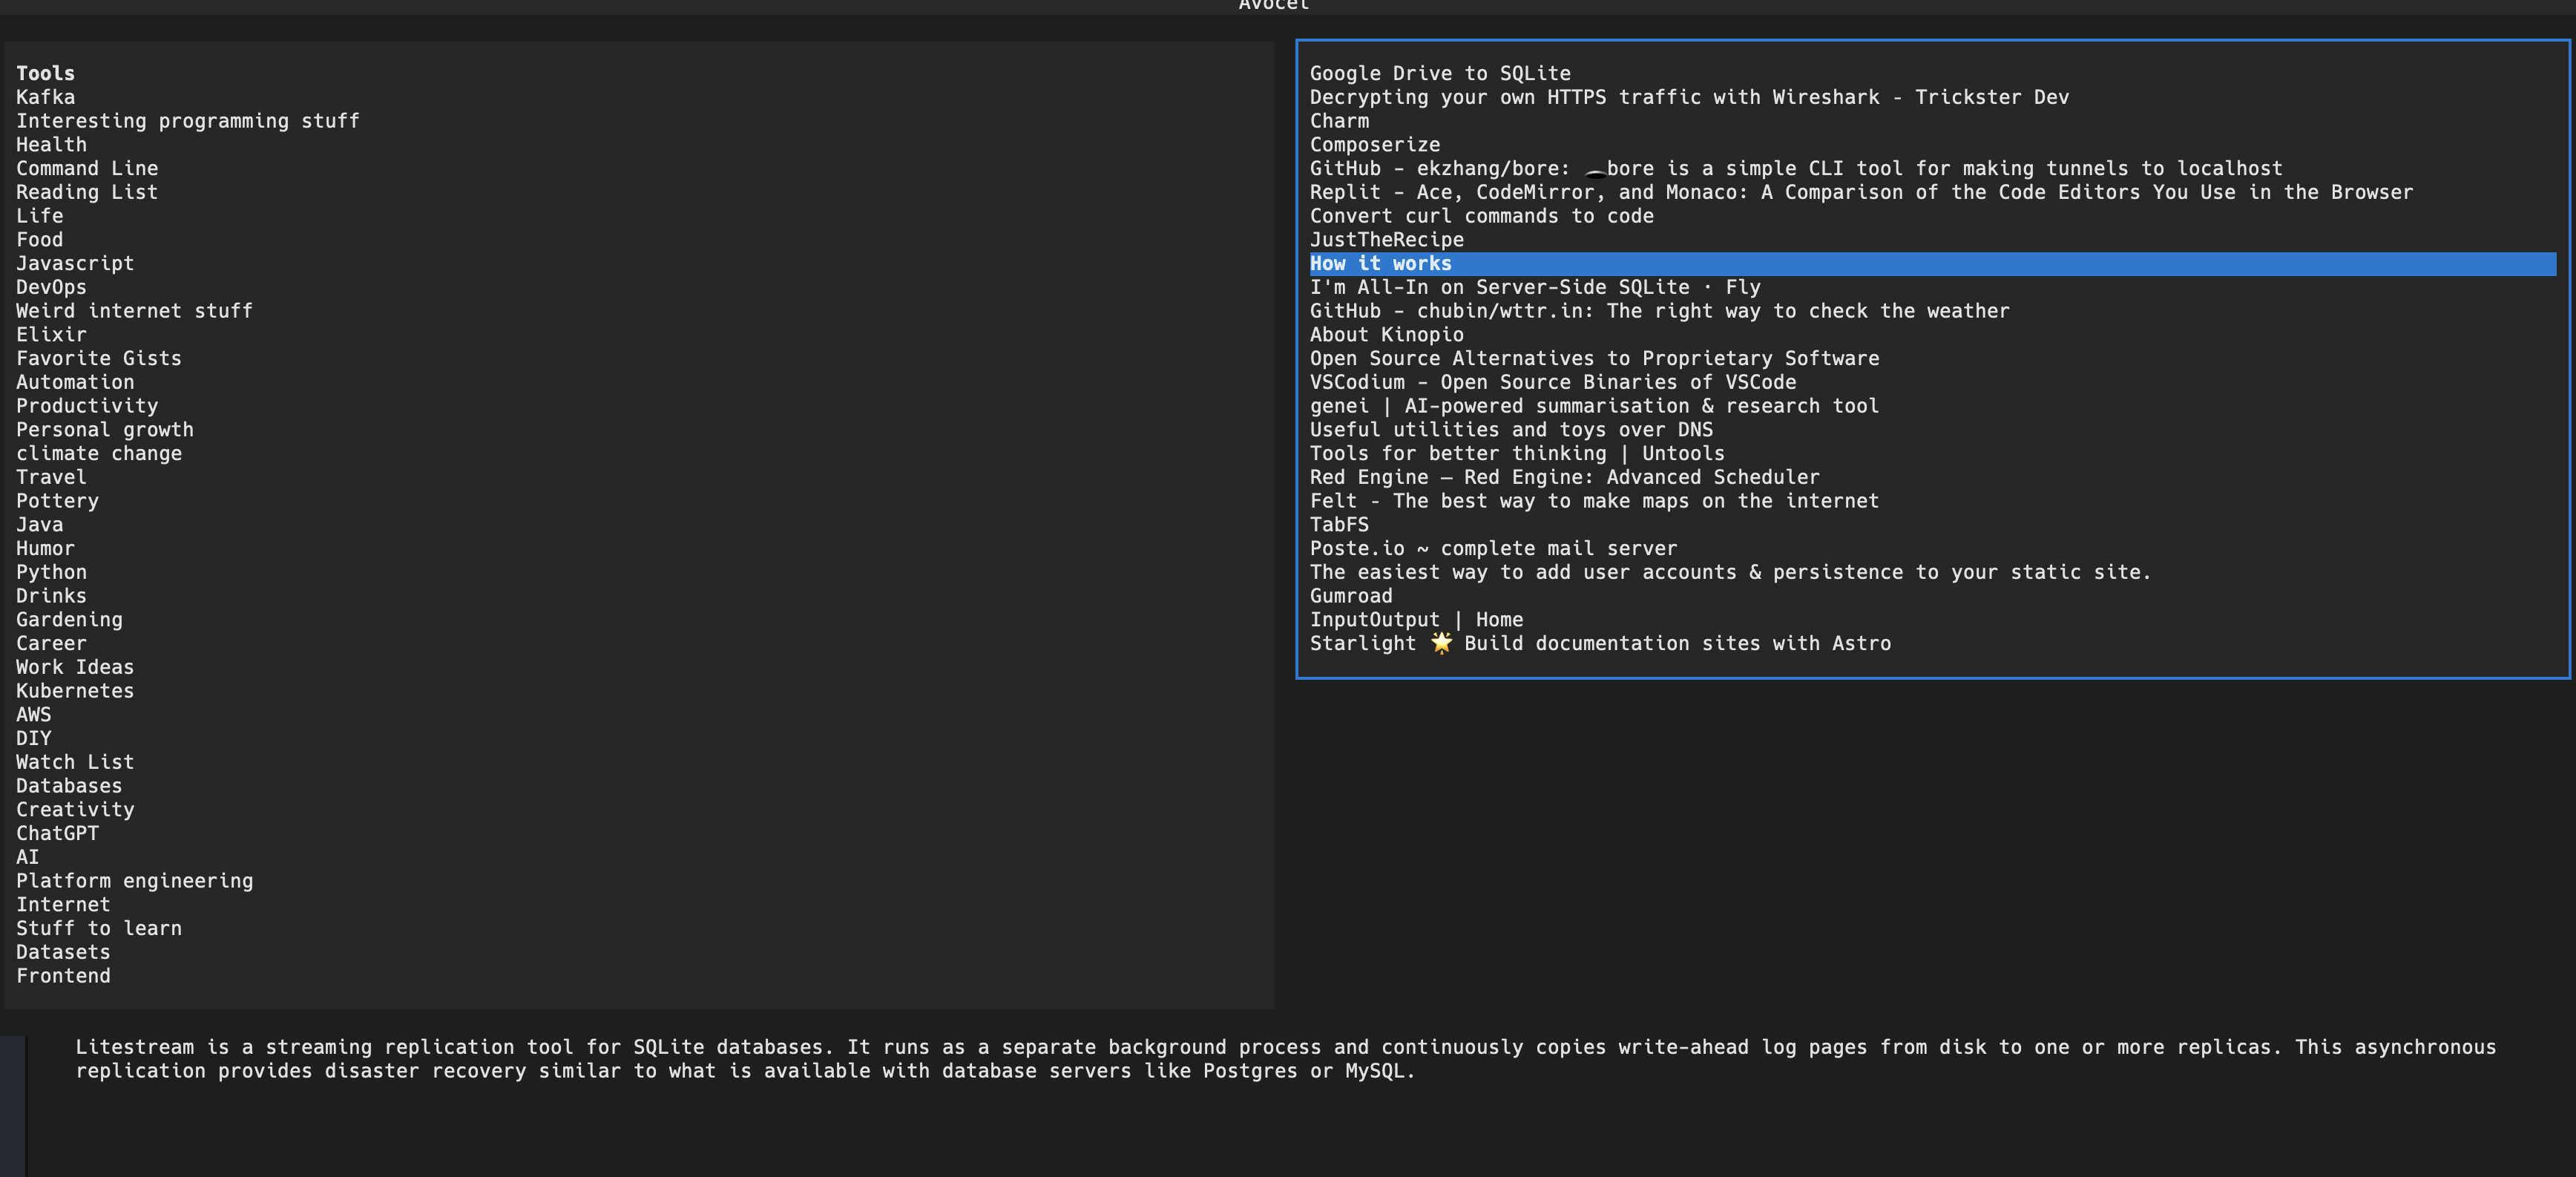2576x1177 pixels.
Task: Select the Kubernetes collection
Action: pyautogui.click(x=75, y=691)
